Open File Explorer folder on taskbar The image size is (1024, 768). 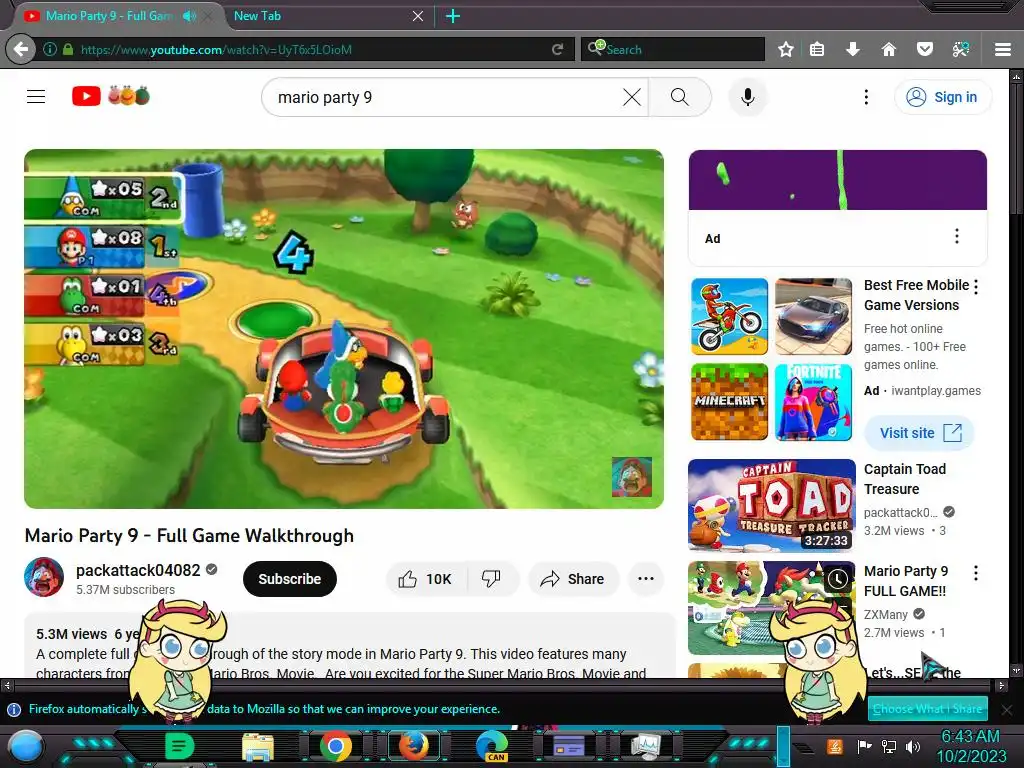tap(258, 746)
